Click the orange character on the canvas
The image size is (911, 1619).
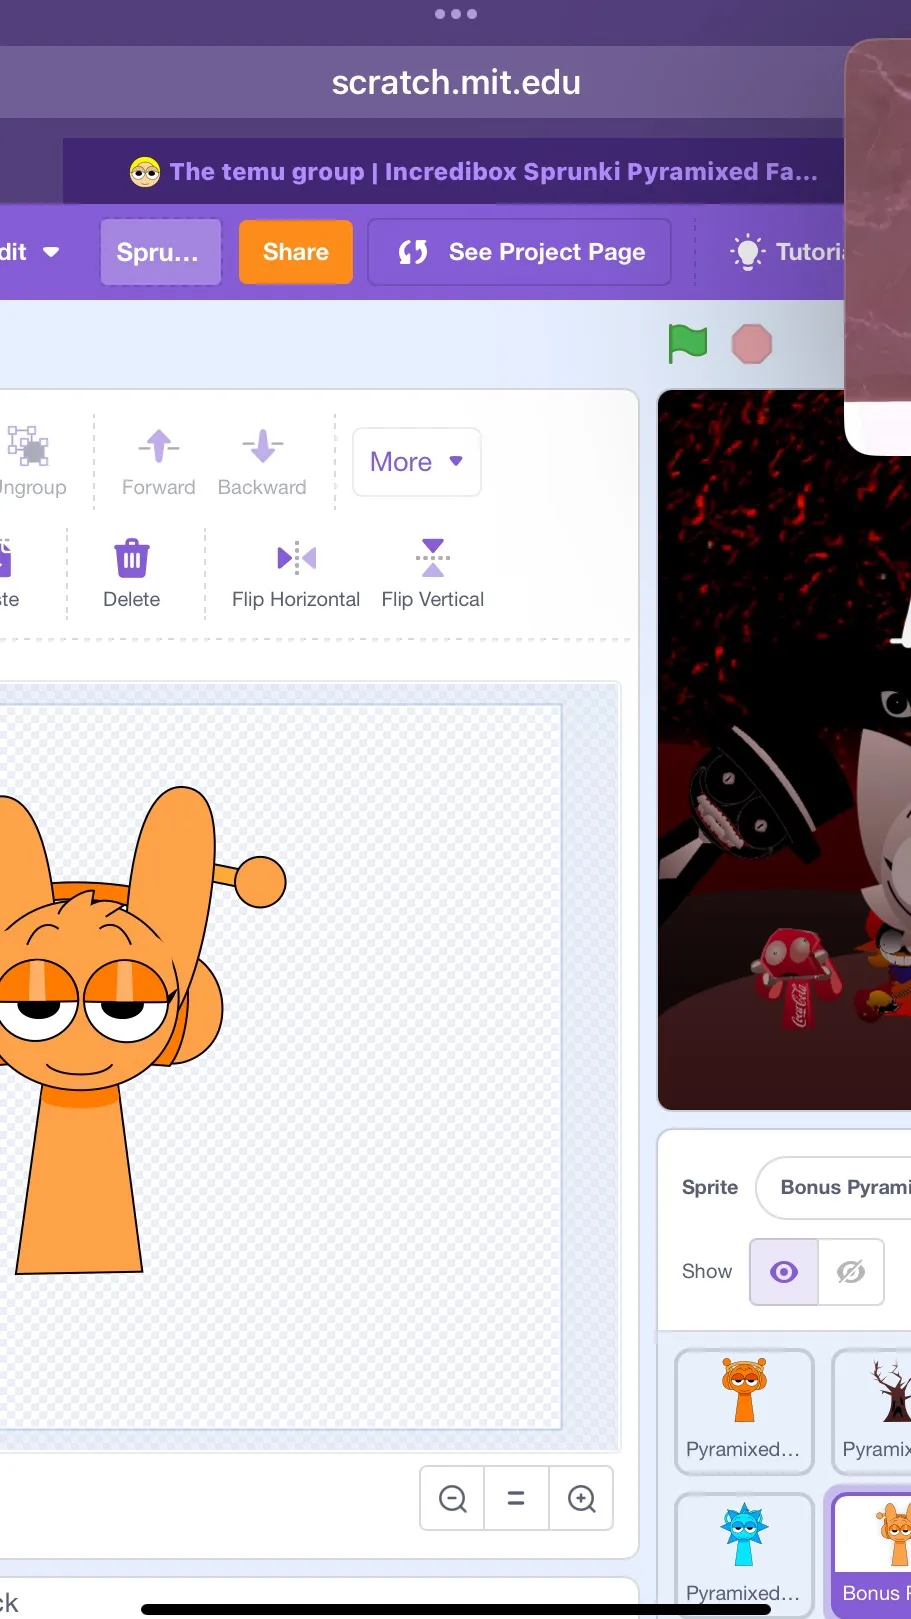[x=110, y=1030]
